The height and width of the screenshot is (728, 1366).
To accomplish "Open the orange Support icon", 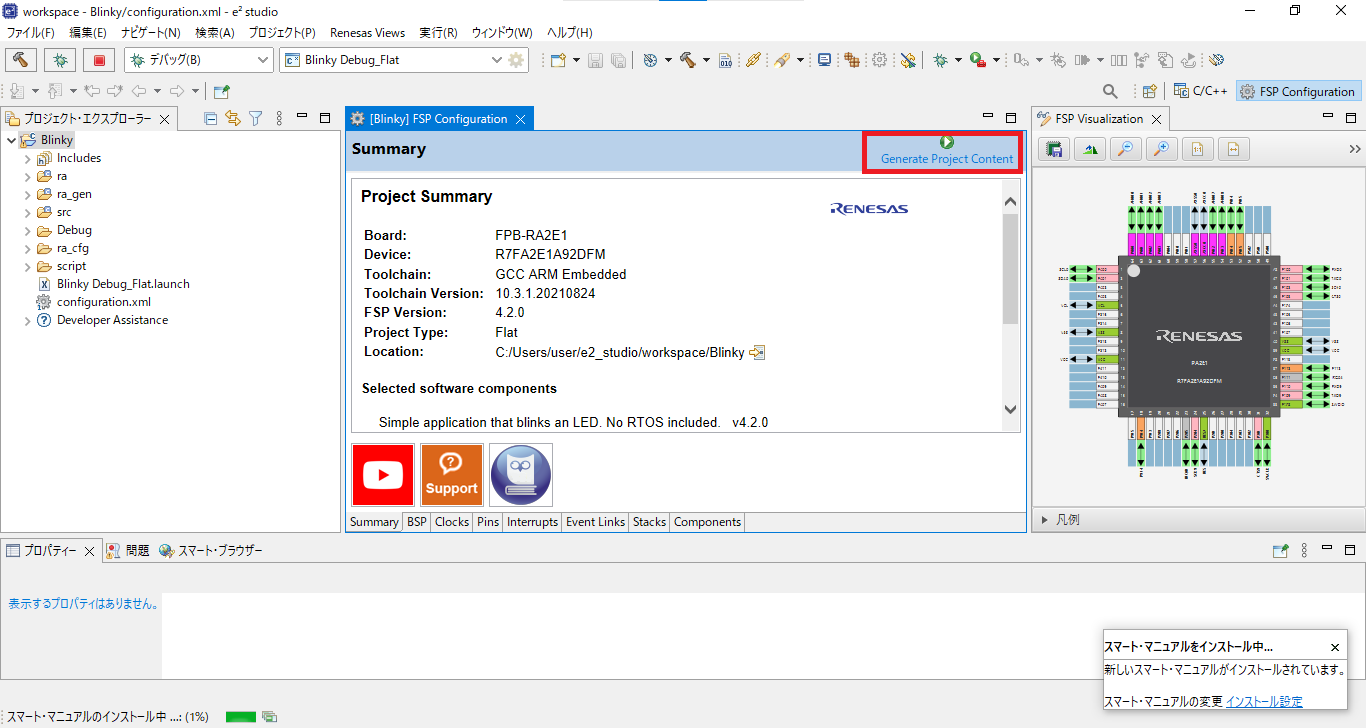I will click(x=451, y=475).
